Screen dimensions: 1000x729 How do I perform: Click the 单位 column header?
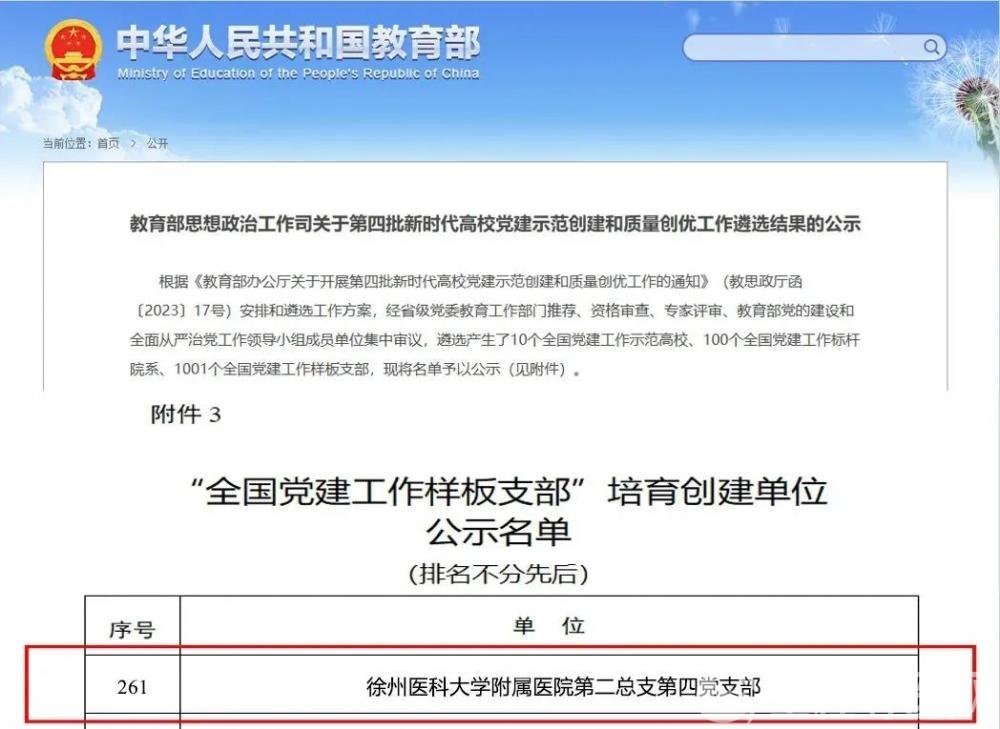coord(549,626)
